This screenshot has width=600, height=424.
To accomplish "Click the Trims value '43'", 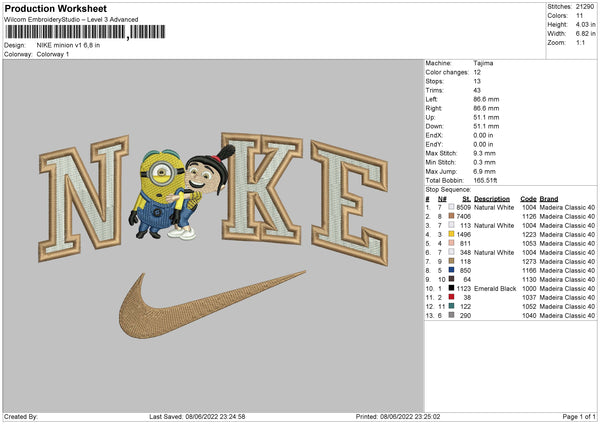I will (477, 90).
